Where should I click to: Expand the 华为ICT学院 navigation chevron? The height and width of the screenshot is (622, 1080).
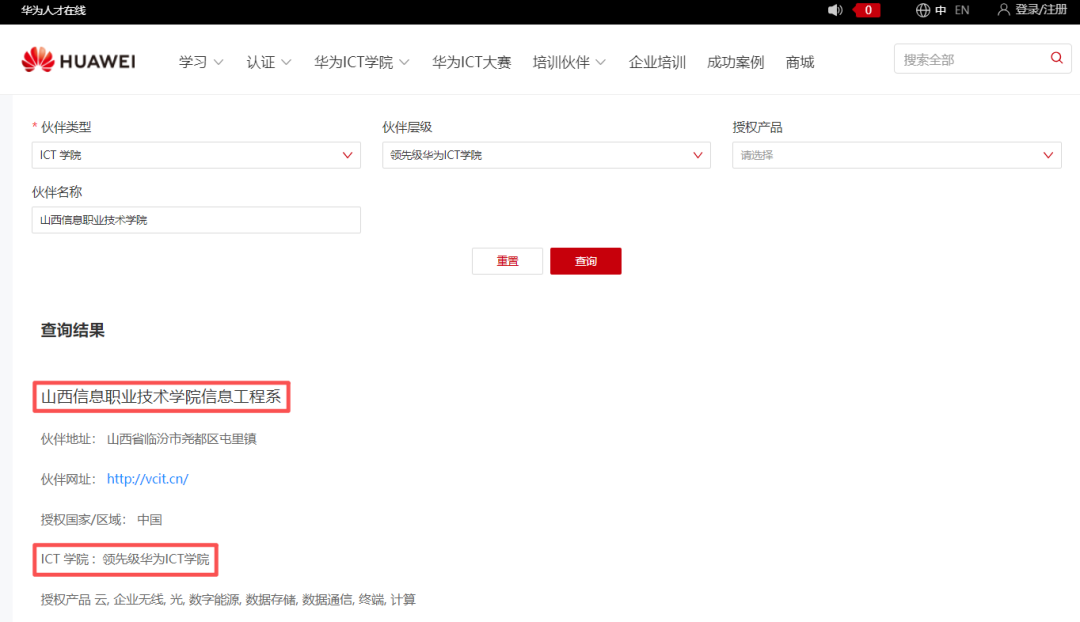[x=404, y=62]
